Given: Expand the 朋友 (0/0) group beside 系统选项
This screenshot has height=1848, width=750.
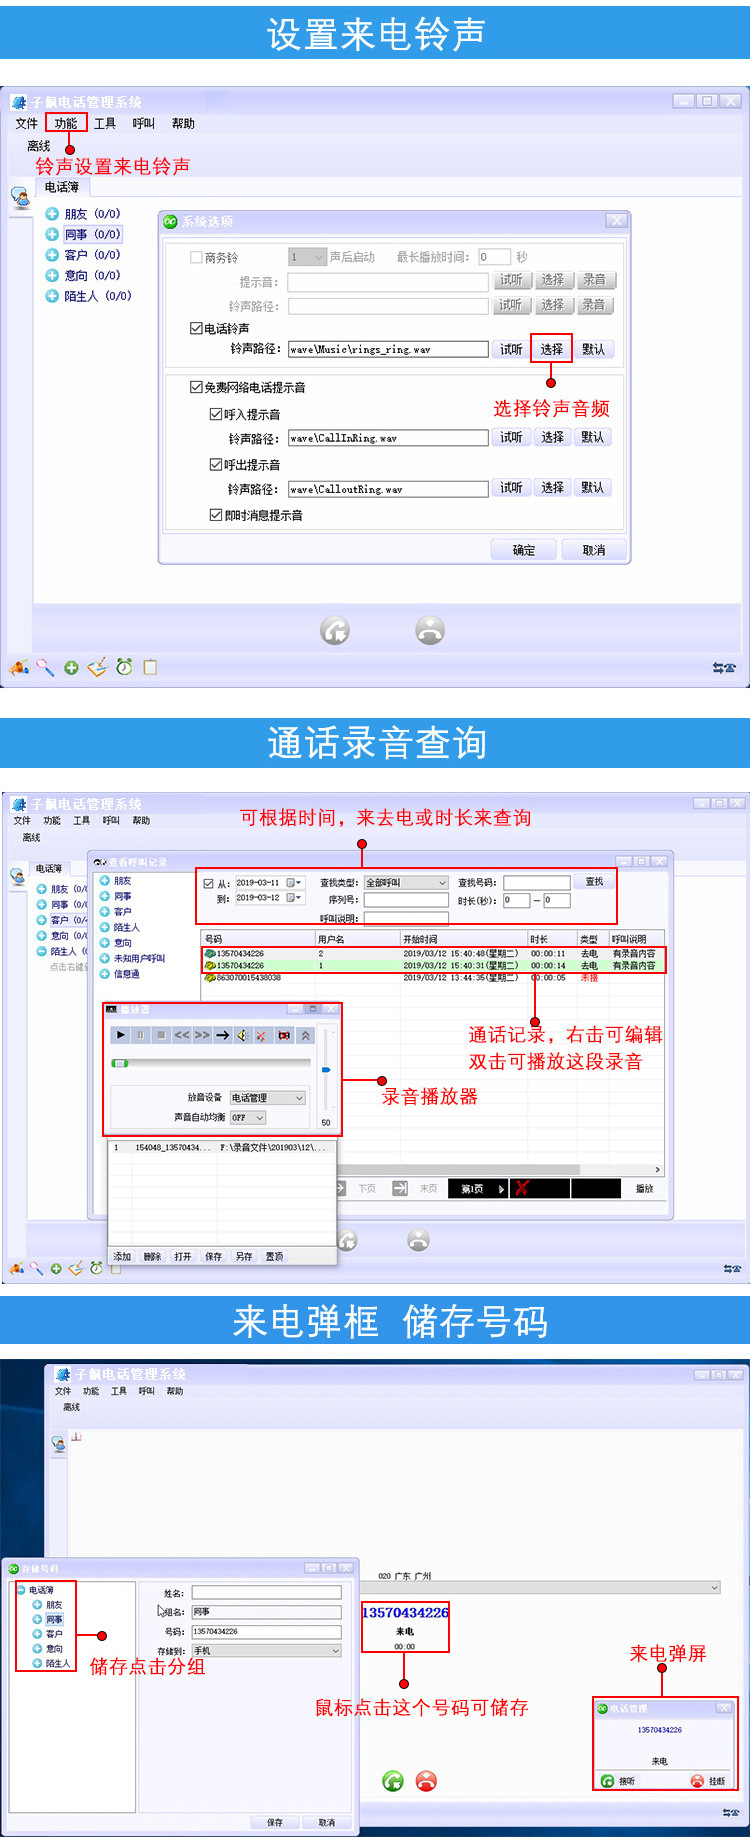Looking at the screenshot, I should 52,214.
